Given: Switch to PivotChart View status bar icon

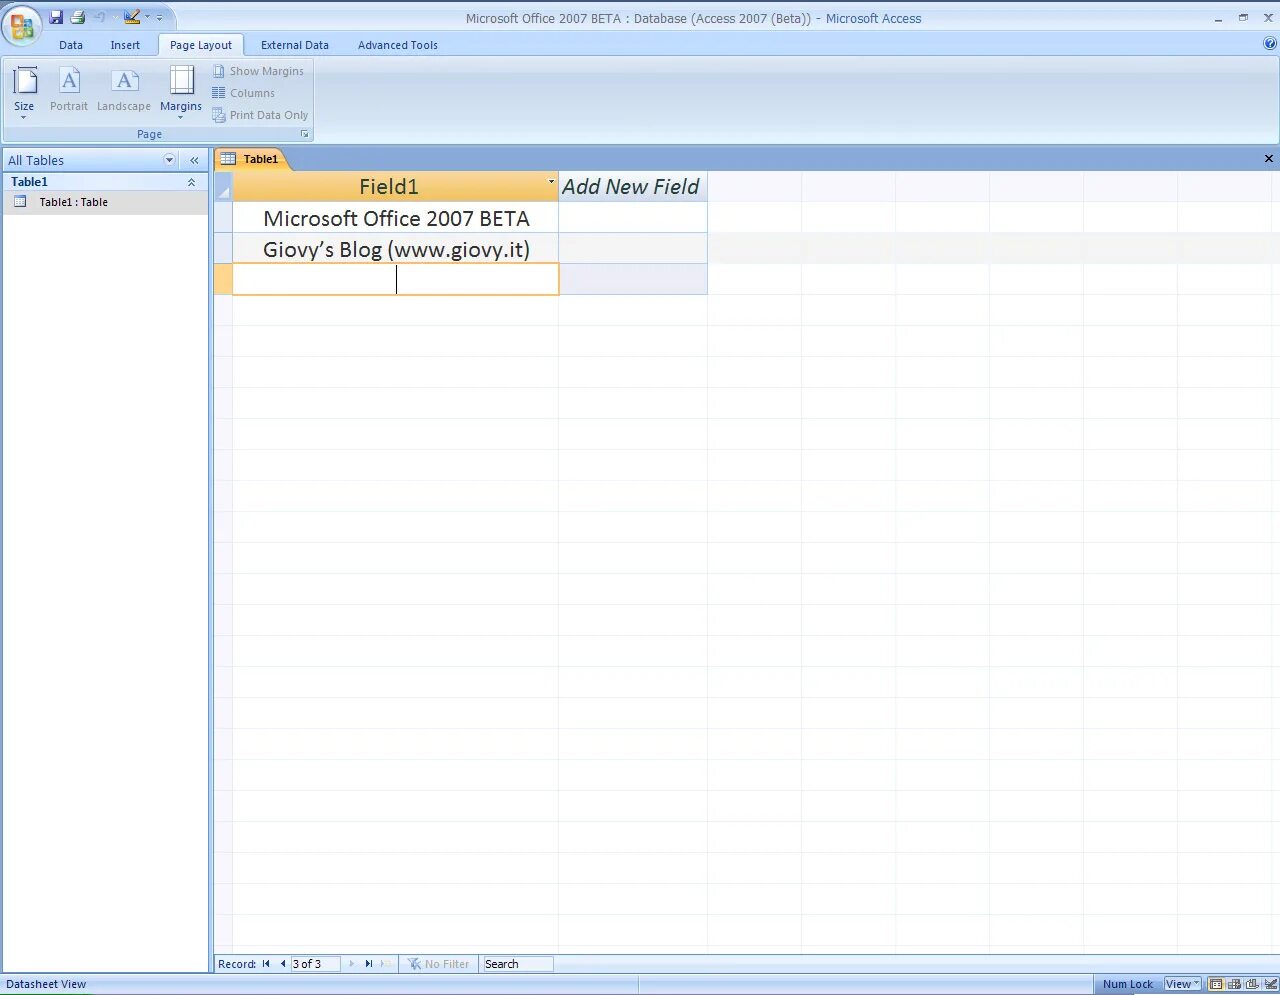Looking at the screenshot, I should point(1252,984).
